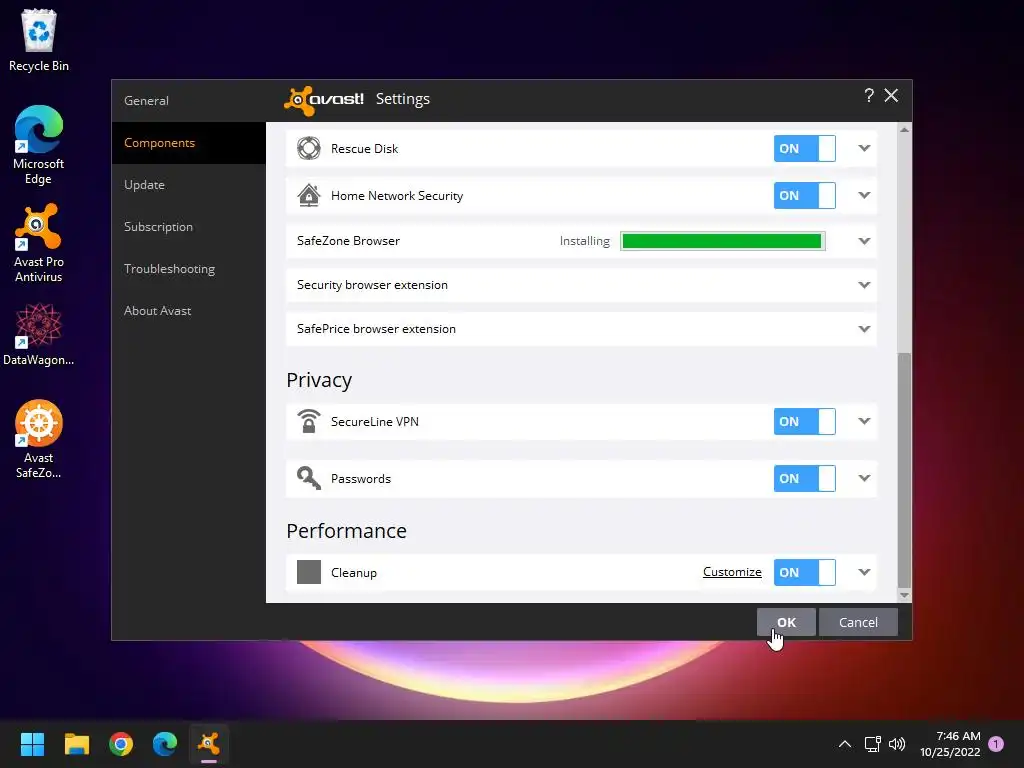This screenshot has height=768, width=1024.
Task: Expand Home Network Security chevron
Action: [864, 195]
